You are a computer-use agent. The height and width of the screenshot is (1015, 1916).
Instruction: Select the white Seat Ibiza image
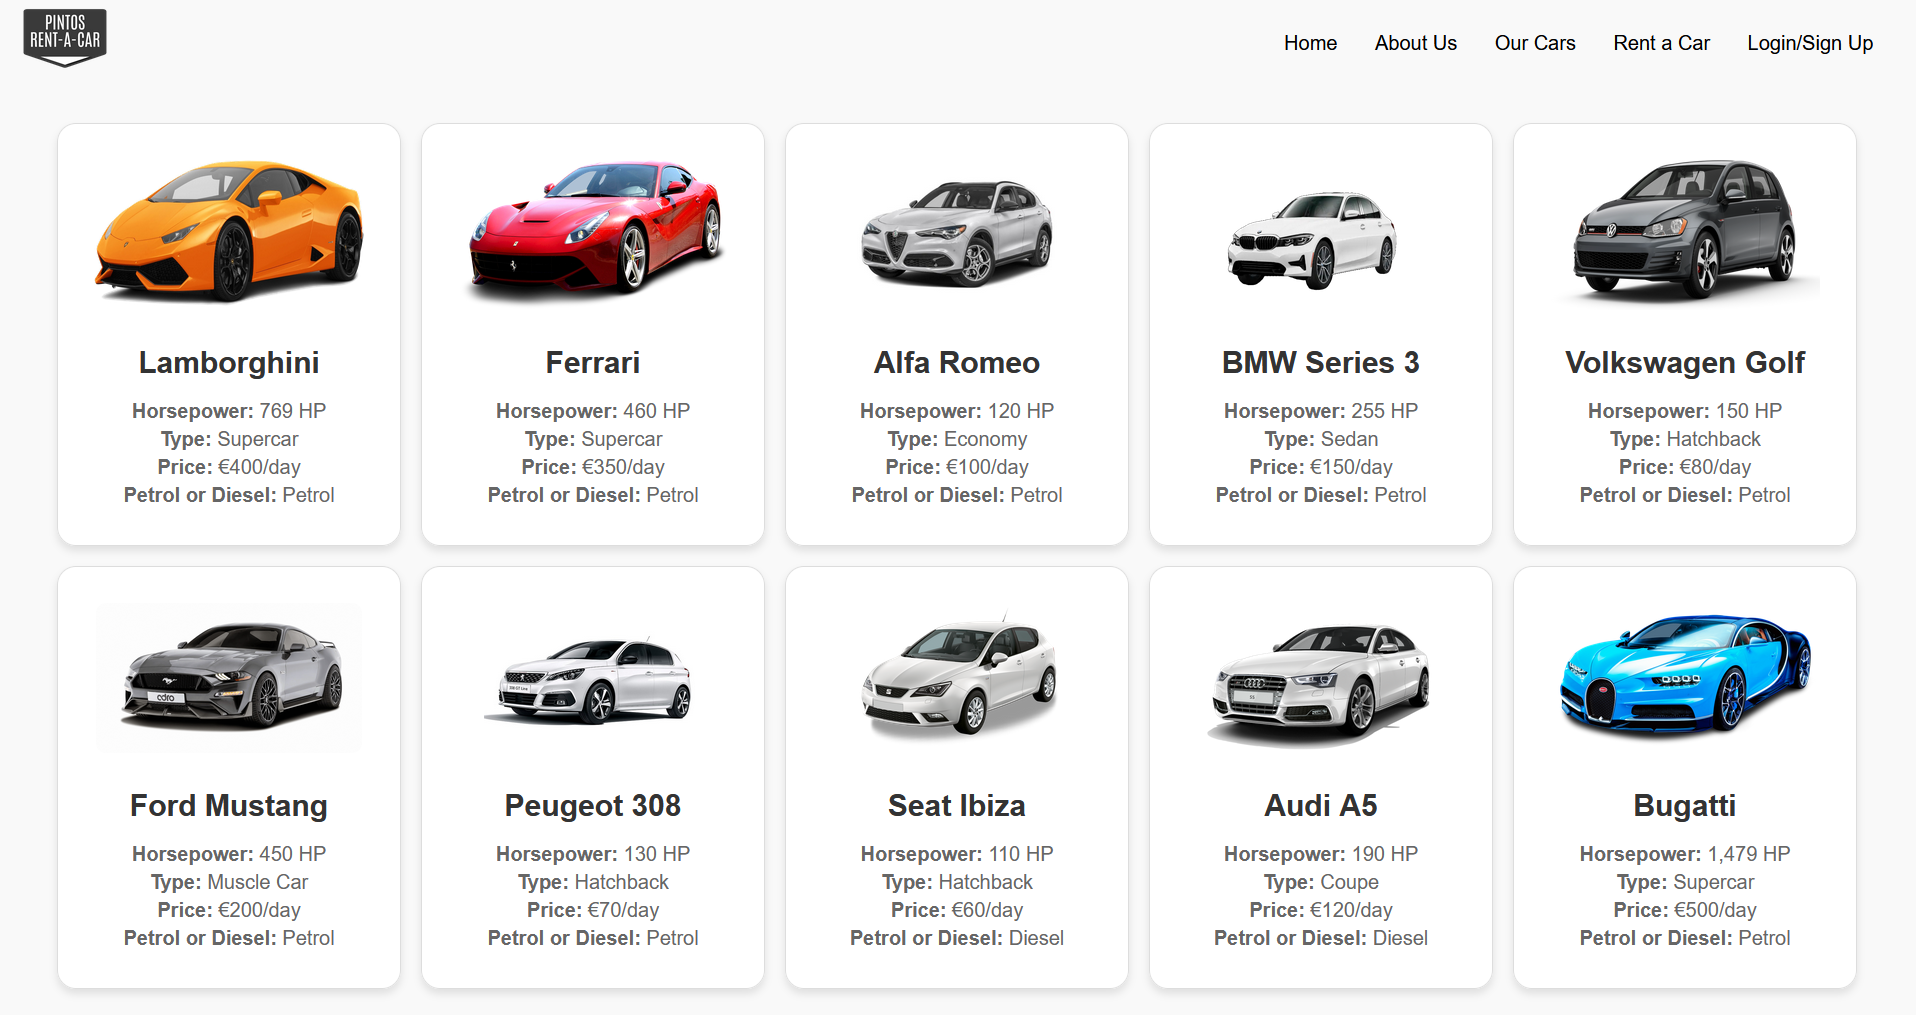coord(959,676)
